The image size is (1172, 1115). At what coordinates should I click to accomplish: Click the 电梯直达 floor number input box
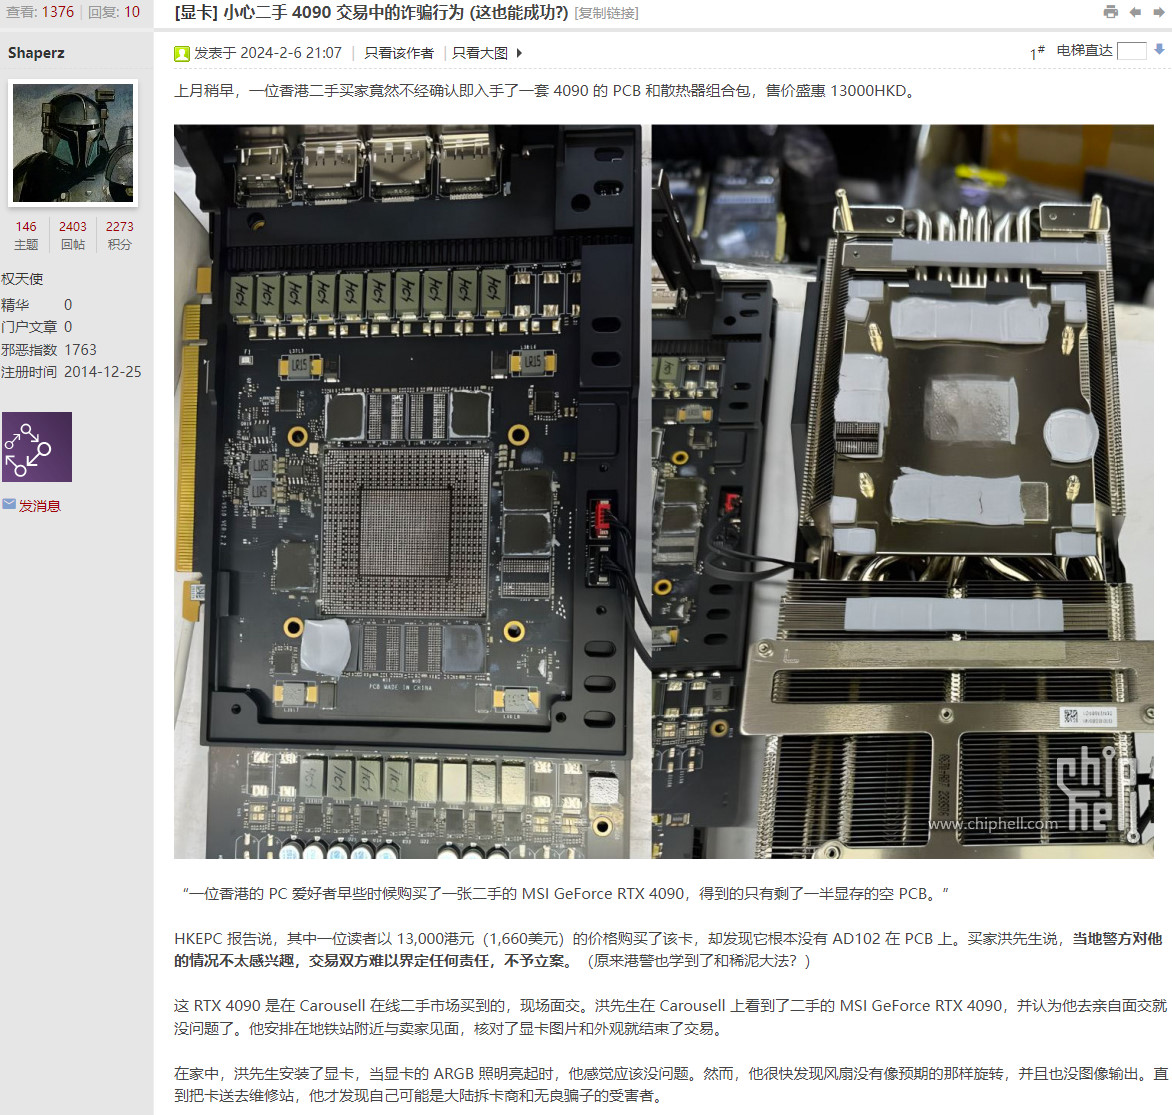click(1131, 51)
